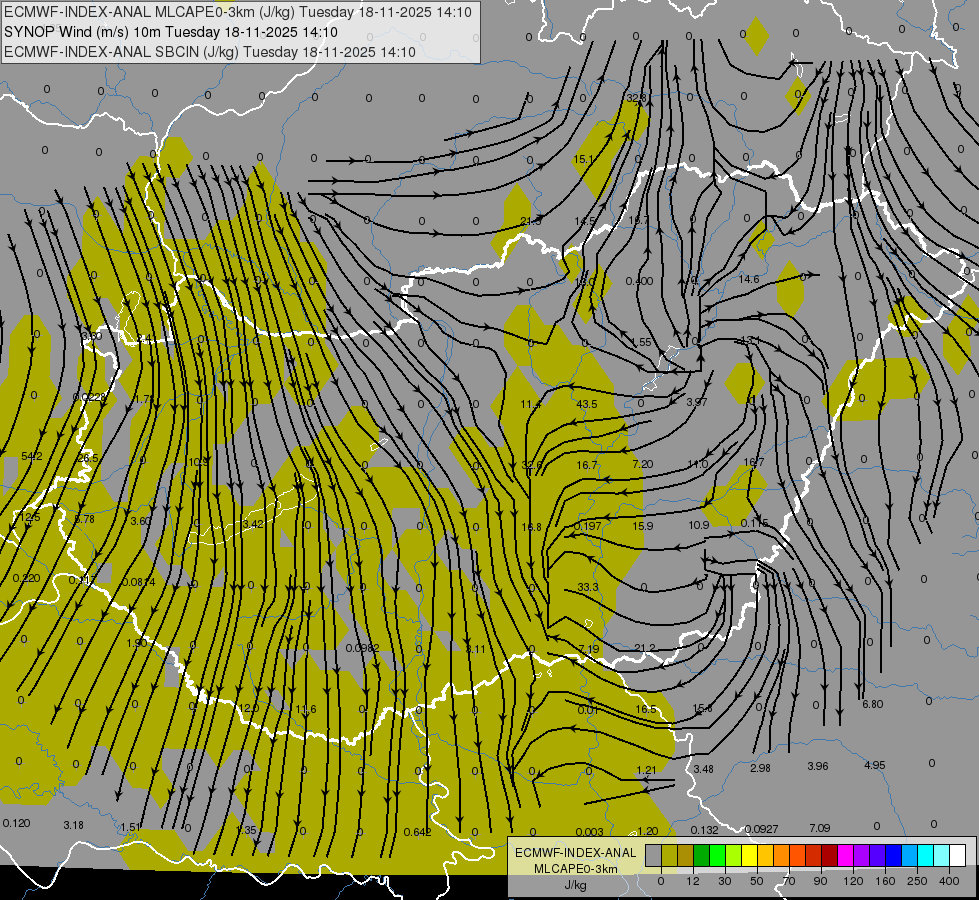979x900 pixels.
Task: Click the map value 32.8
Action: pos(636,98)
